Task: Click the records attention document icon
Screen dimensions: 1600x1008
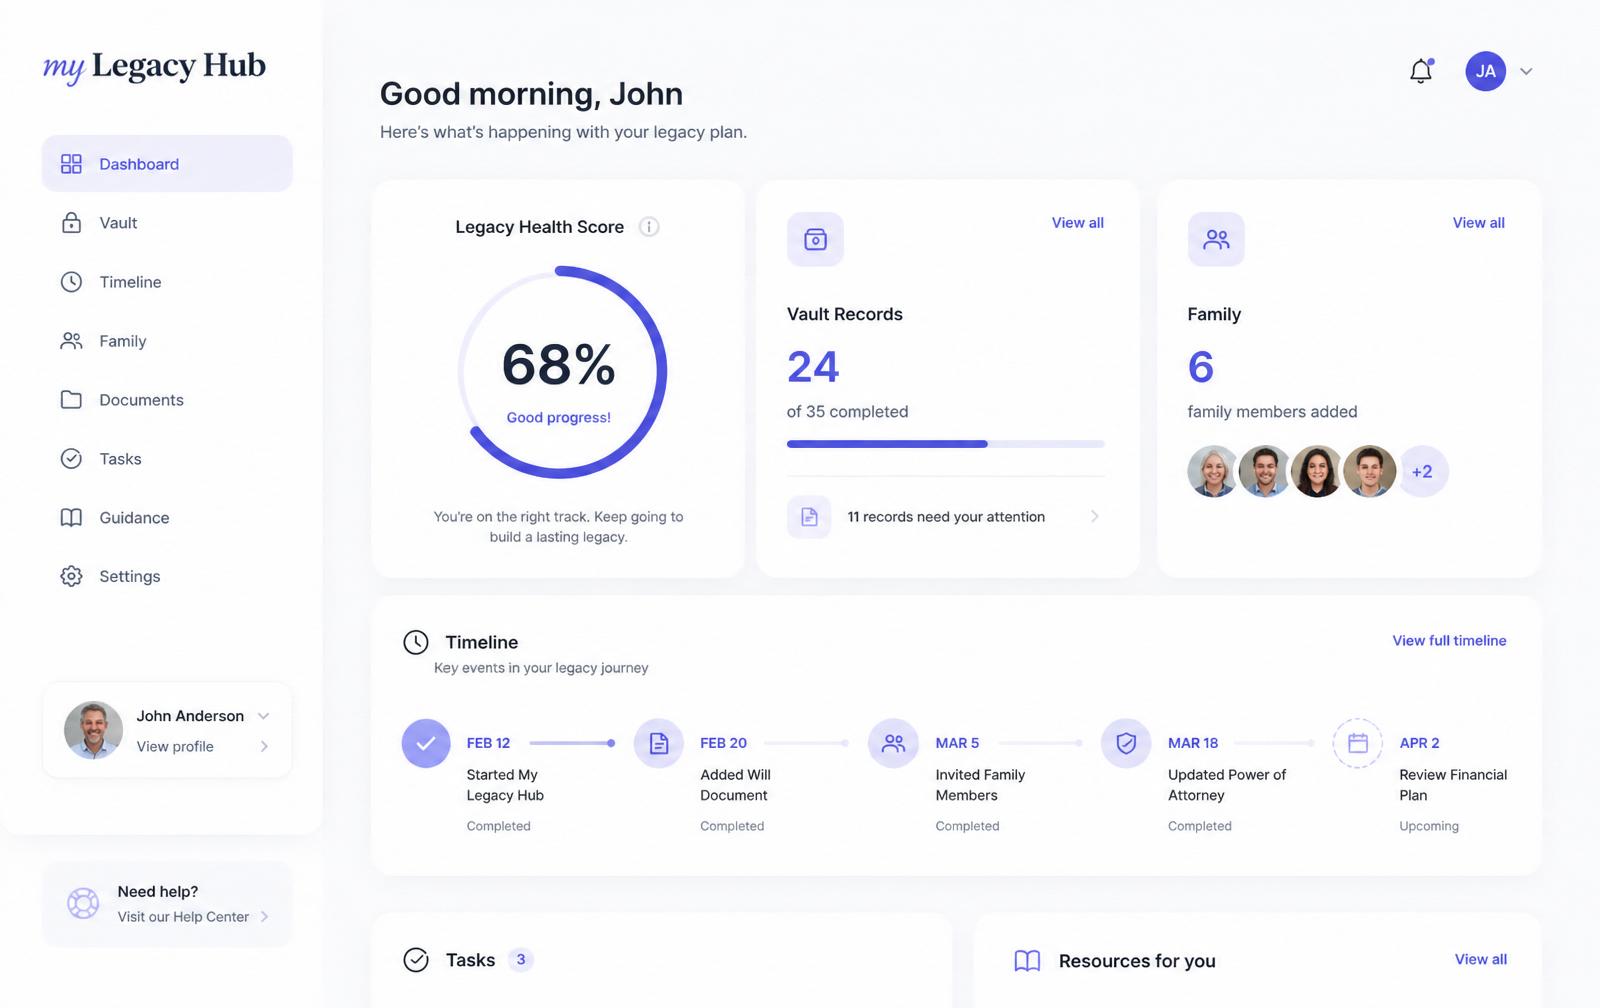Action: (x=809, y=517)
